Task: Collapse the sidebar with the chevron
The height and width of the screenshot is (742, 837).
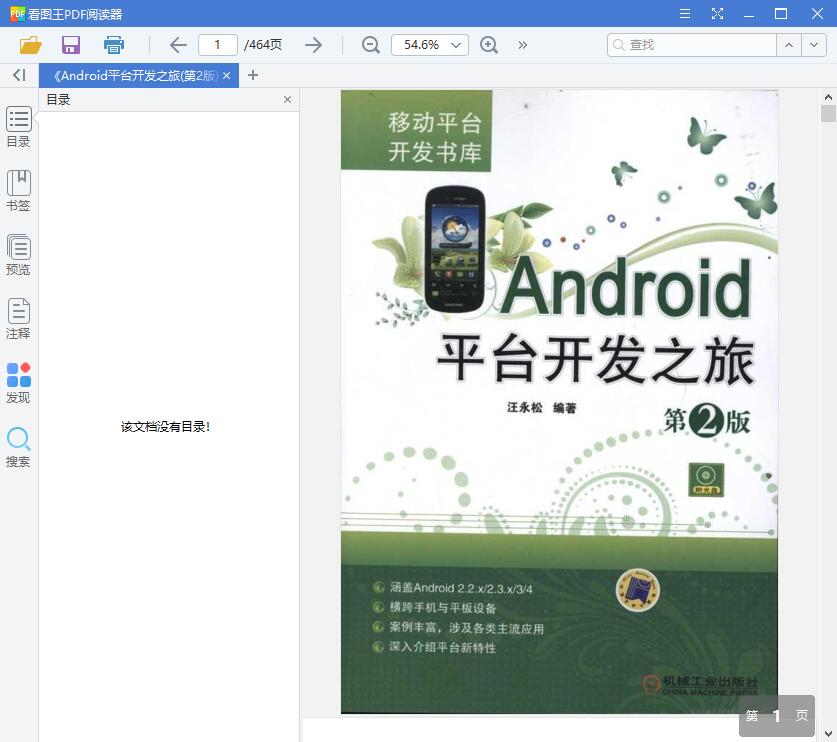Action: 18,75
